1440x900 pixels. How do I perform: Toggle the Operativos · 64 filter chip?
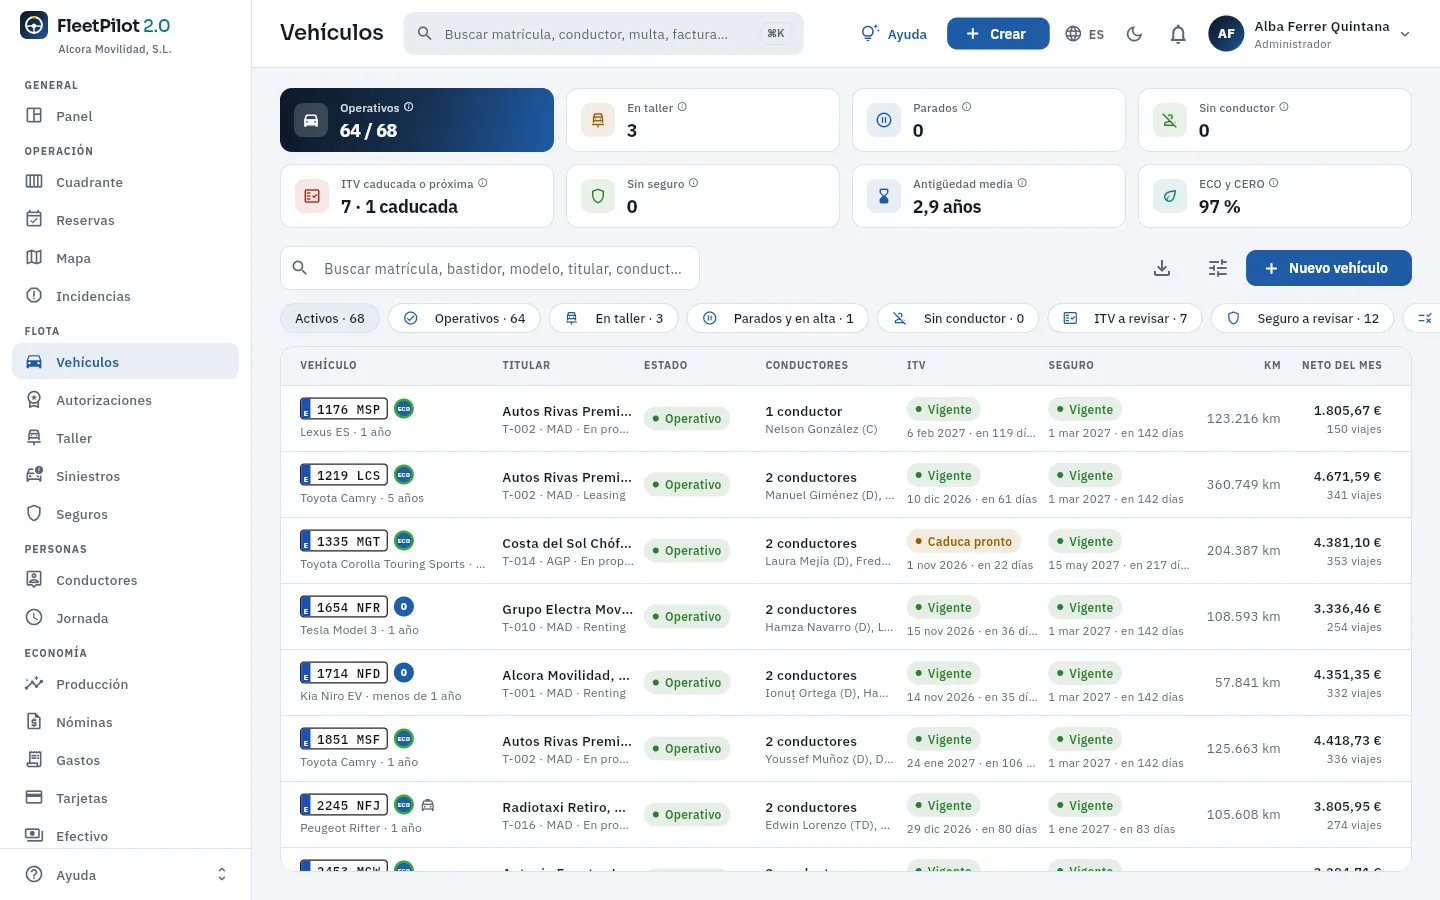(x=464, y=318)
